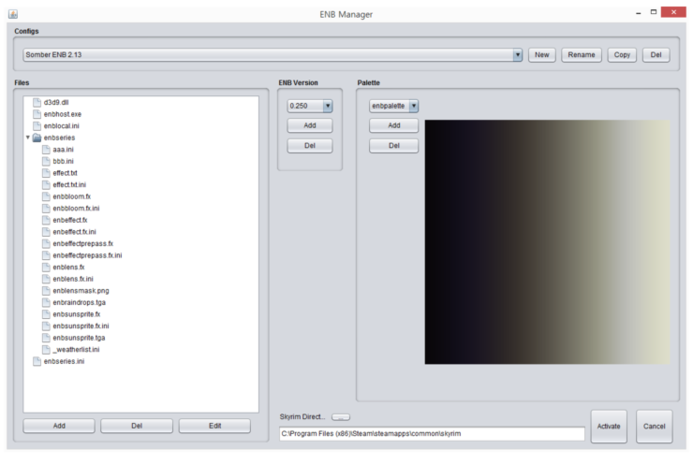Image resolution: width=693 pixels, height=464 pixels.
Task: Select enbeffectprepass.fx.ini file
Action: 88,255
